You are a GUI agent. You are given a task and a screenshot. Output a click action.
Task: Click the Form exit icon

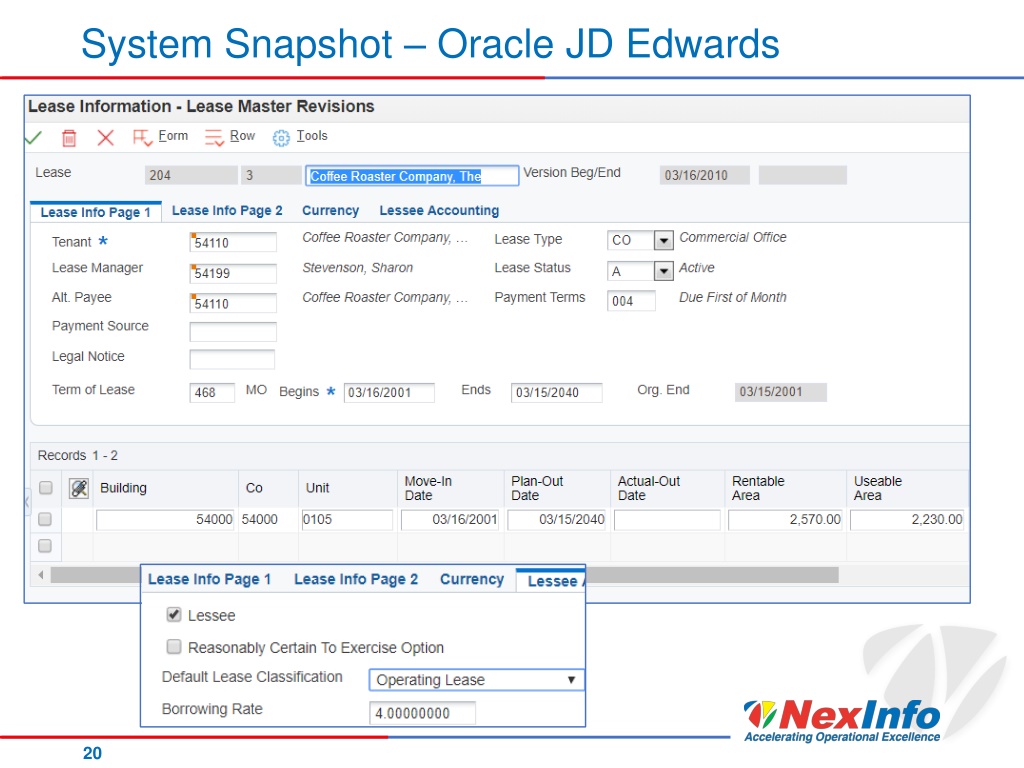point(142,138)
